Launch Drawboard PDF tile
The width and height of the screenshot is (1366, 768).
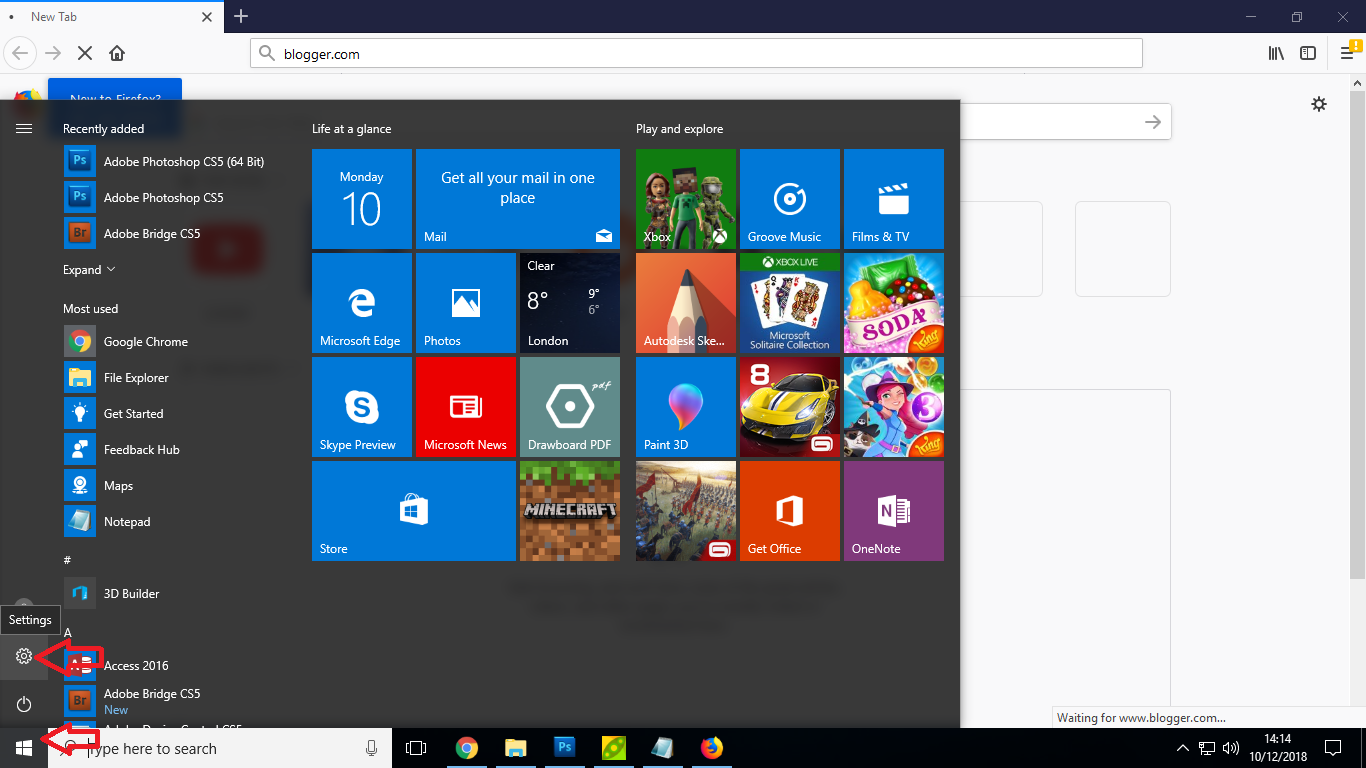tap(570, 407)
